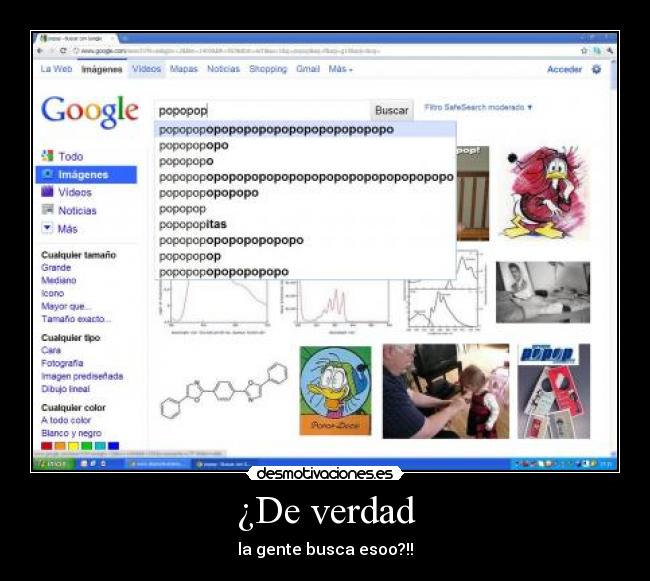Screen dimensions: 650x581
Task: Open the chemical structure thumbnail
Action: click(224, 390)
